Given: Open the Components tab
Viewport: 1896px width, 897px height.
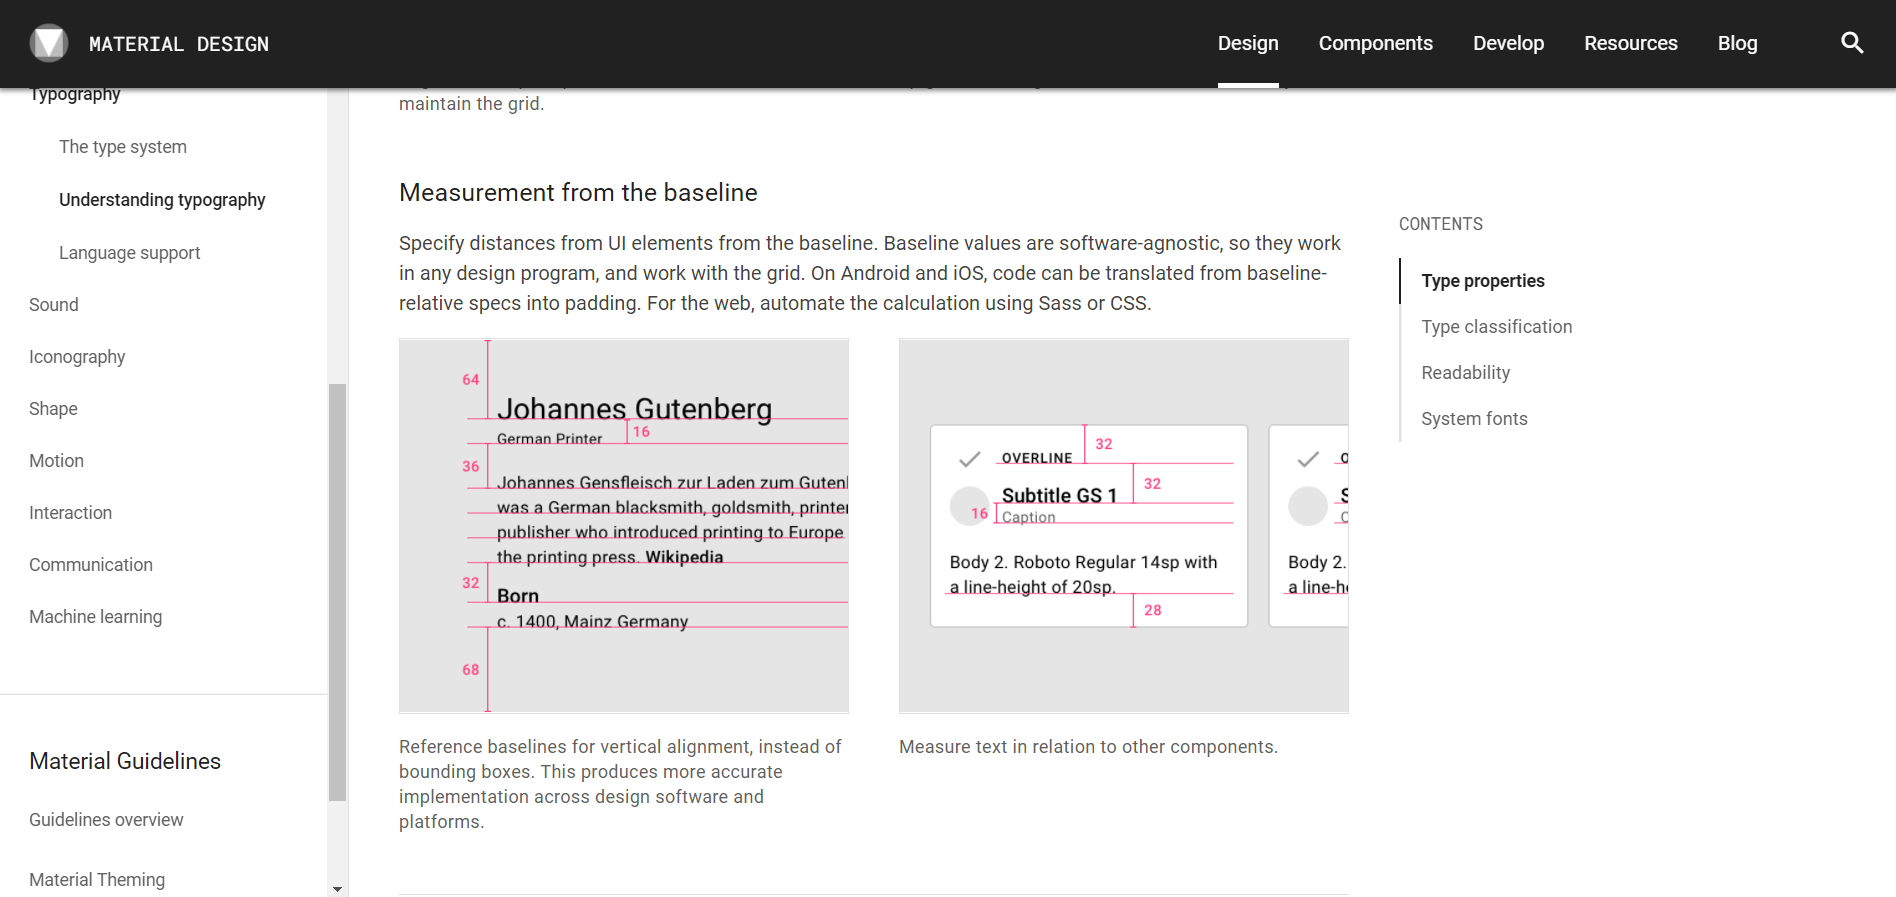Looking at the screenshot, I should [x=1375, y=43].
